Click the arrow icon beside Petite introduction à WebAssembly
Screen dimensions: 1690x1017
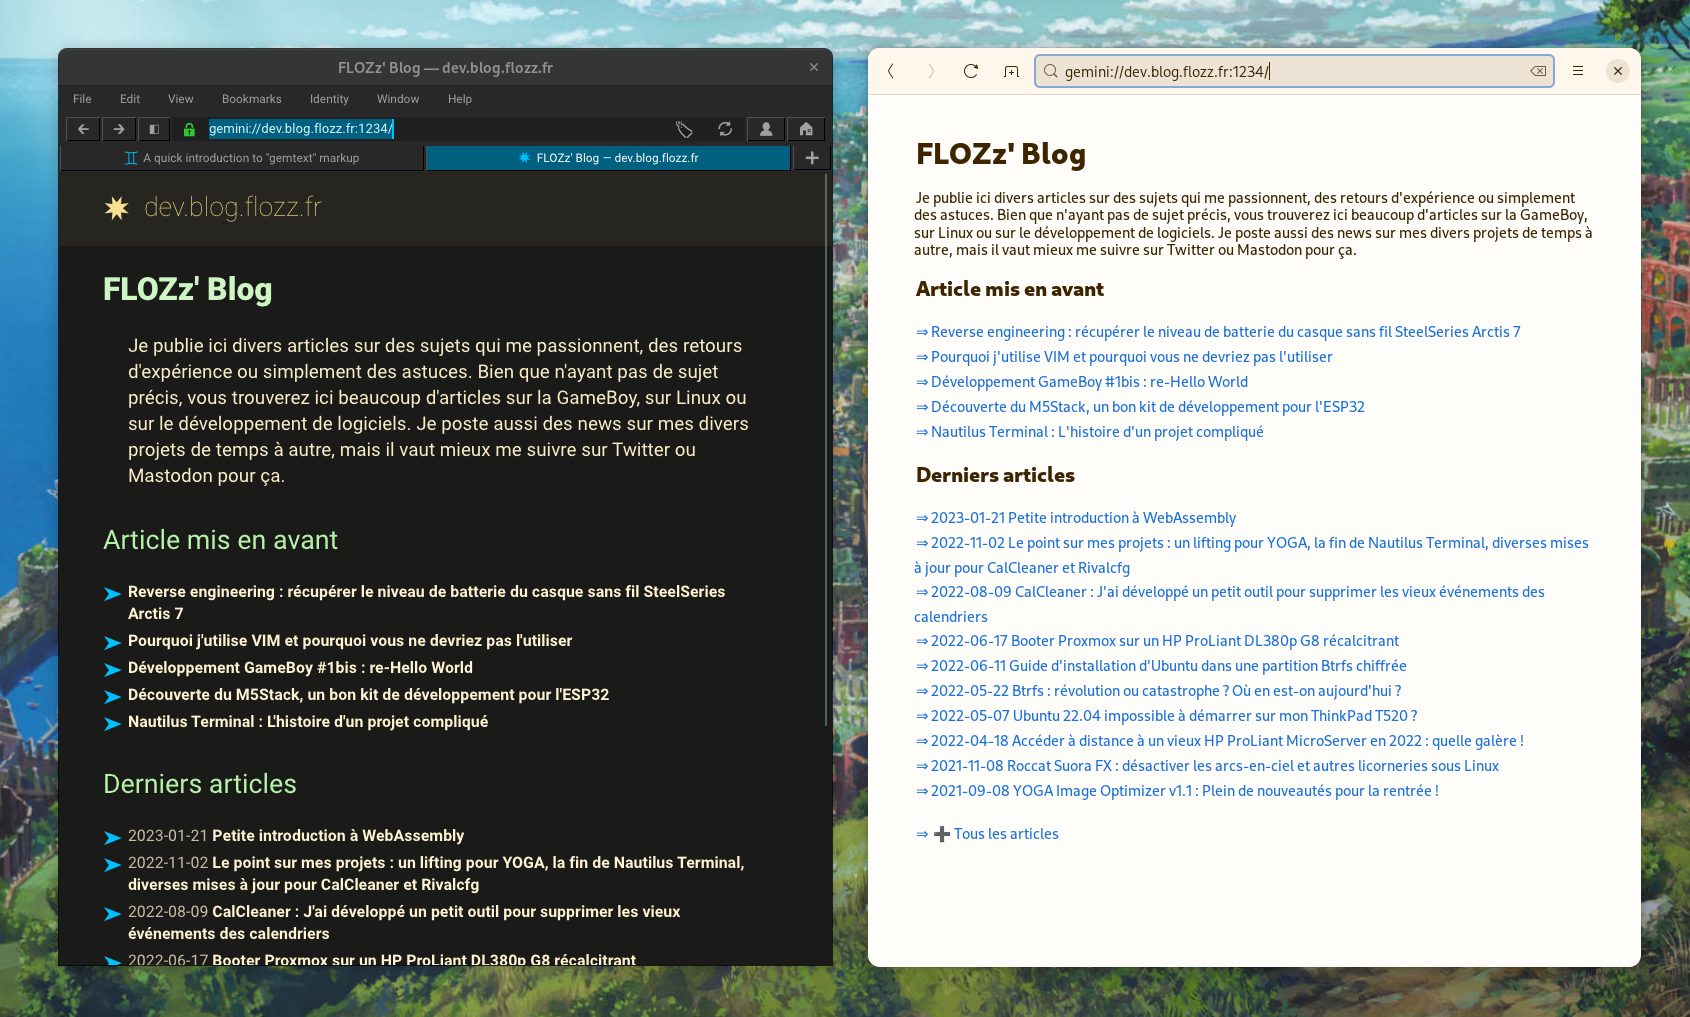coord(113,838)
